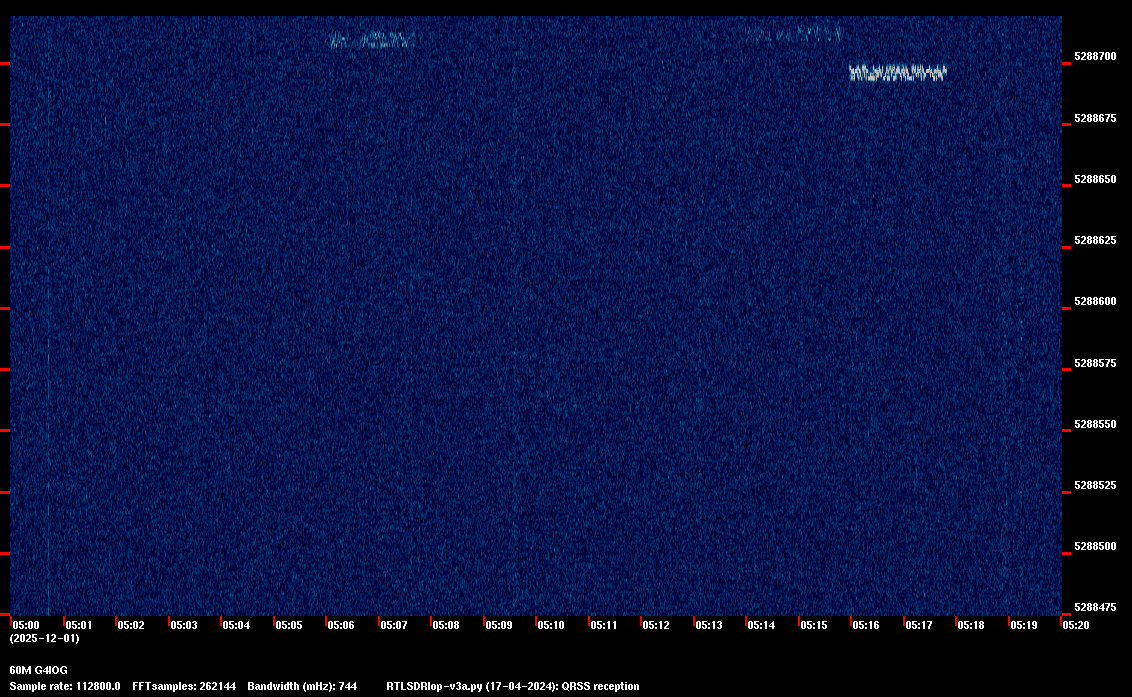Click the 5288650 frequency label

tap(1095, 179)
